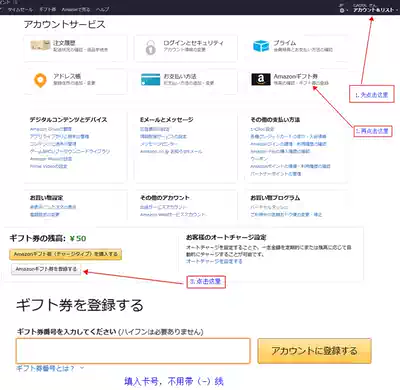This screenshot has width=400, height=390.
Task: Open the Amazonコイン management link
Action: pos(288,144)
